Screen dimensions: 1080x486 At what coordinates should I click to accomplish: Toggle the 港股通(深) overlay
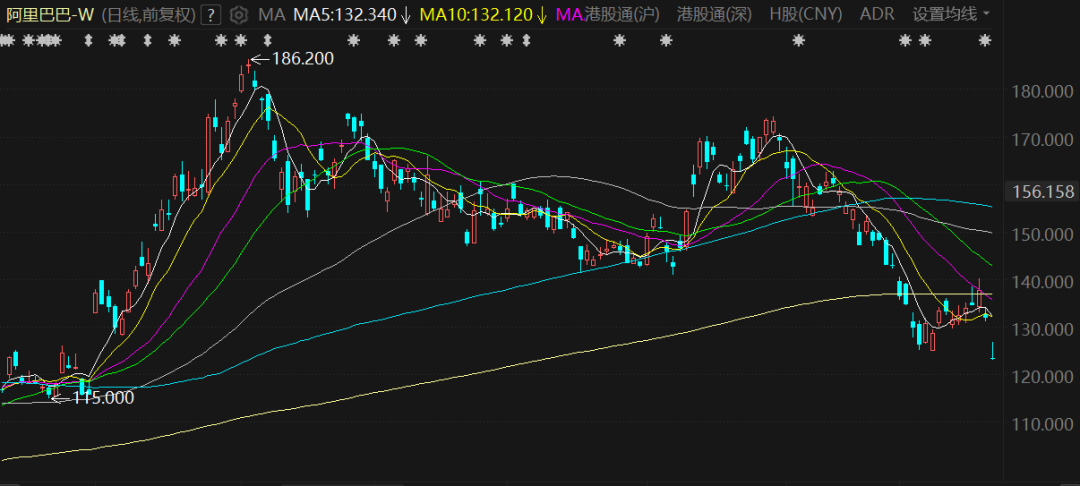pos(714,15)
